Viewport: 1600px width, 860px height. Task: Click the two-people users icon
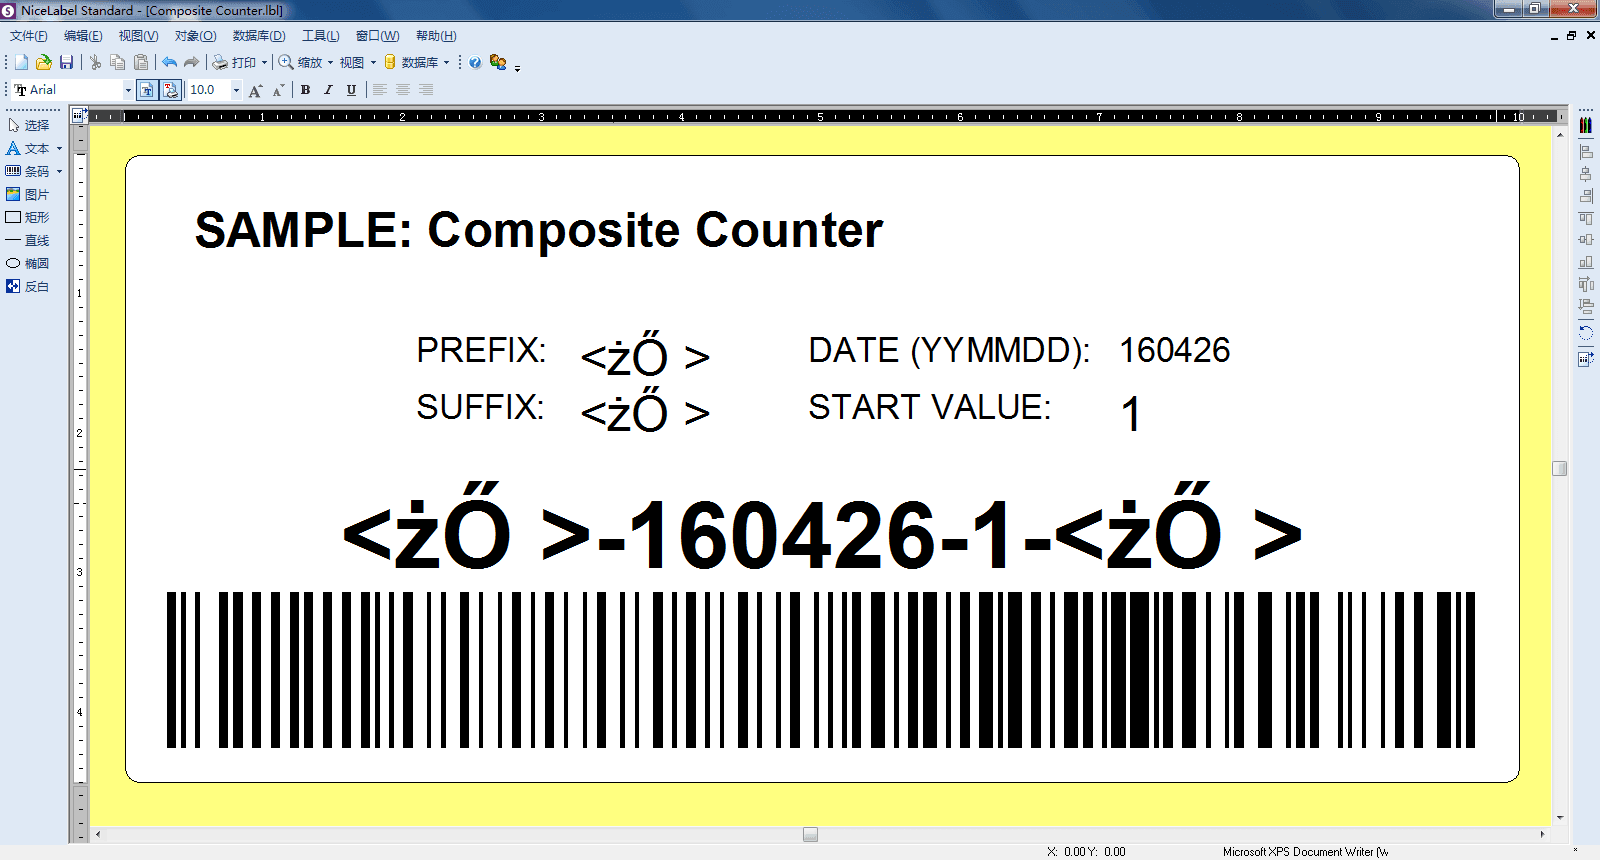(x=498, y=62)
